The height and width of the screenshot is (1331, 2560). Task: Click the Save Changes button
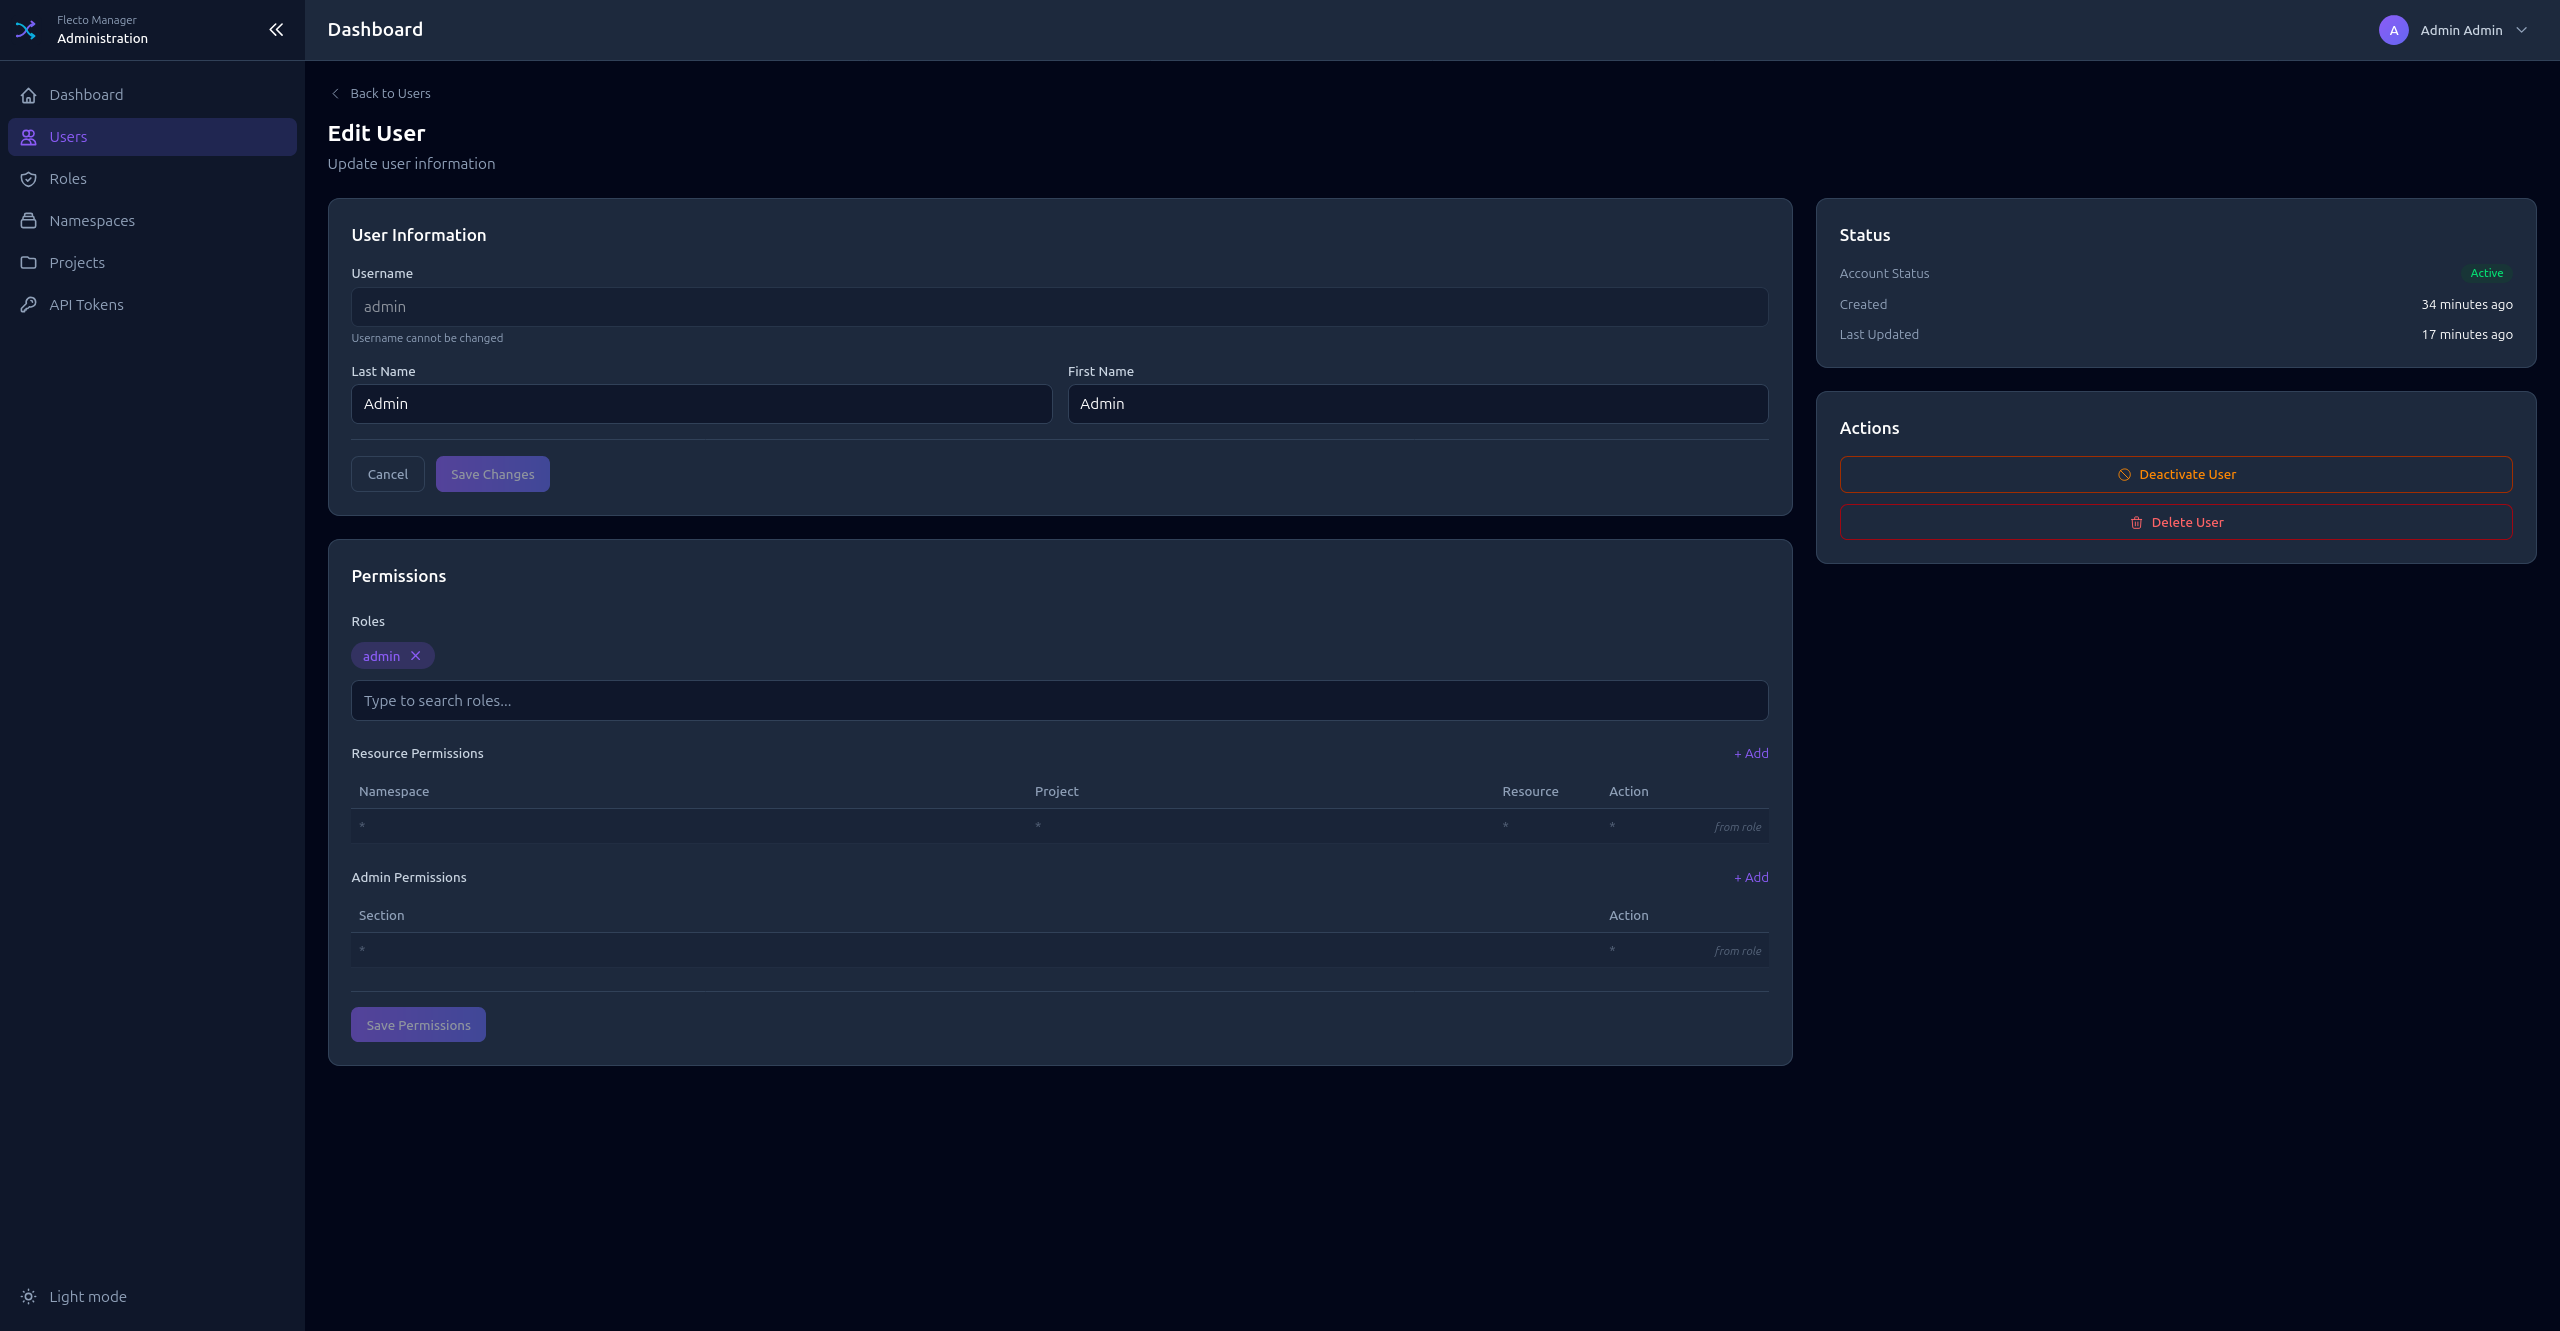[492, 474]
